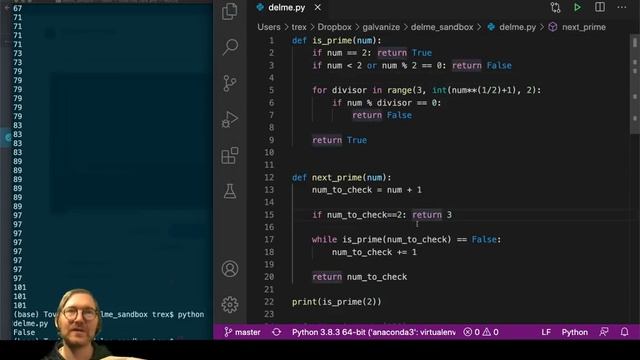This screenshot has height=360, width=640.
Task: Run Python file with the green play button
Action: click(577, 7)
